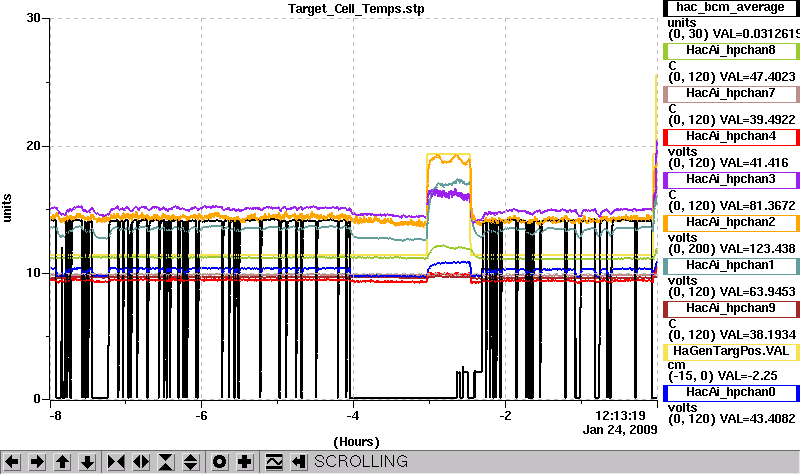Shift the plot up with the up arrow
This screenshot has height=474, width=800.
coord(62,462)
